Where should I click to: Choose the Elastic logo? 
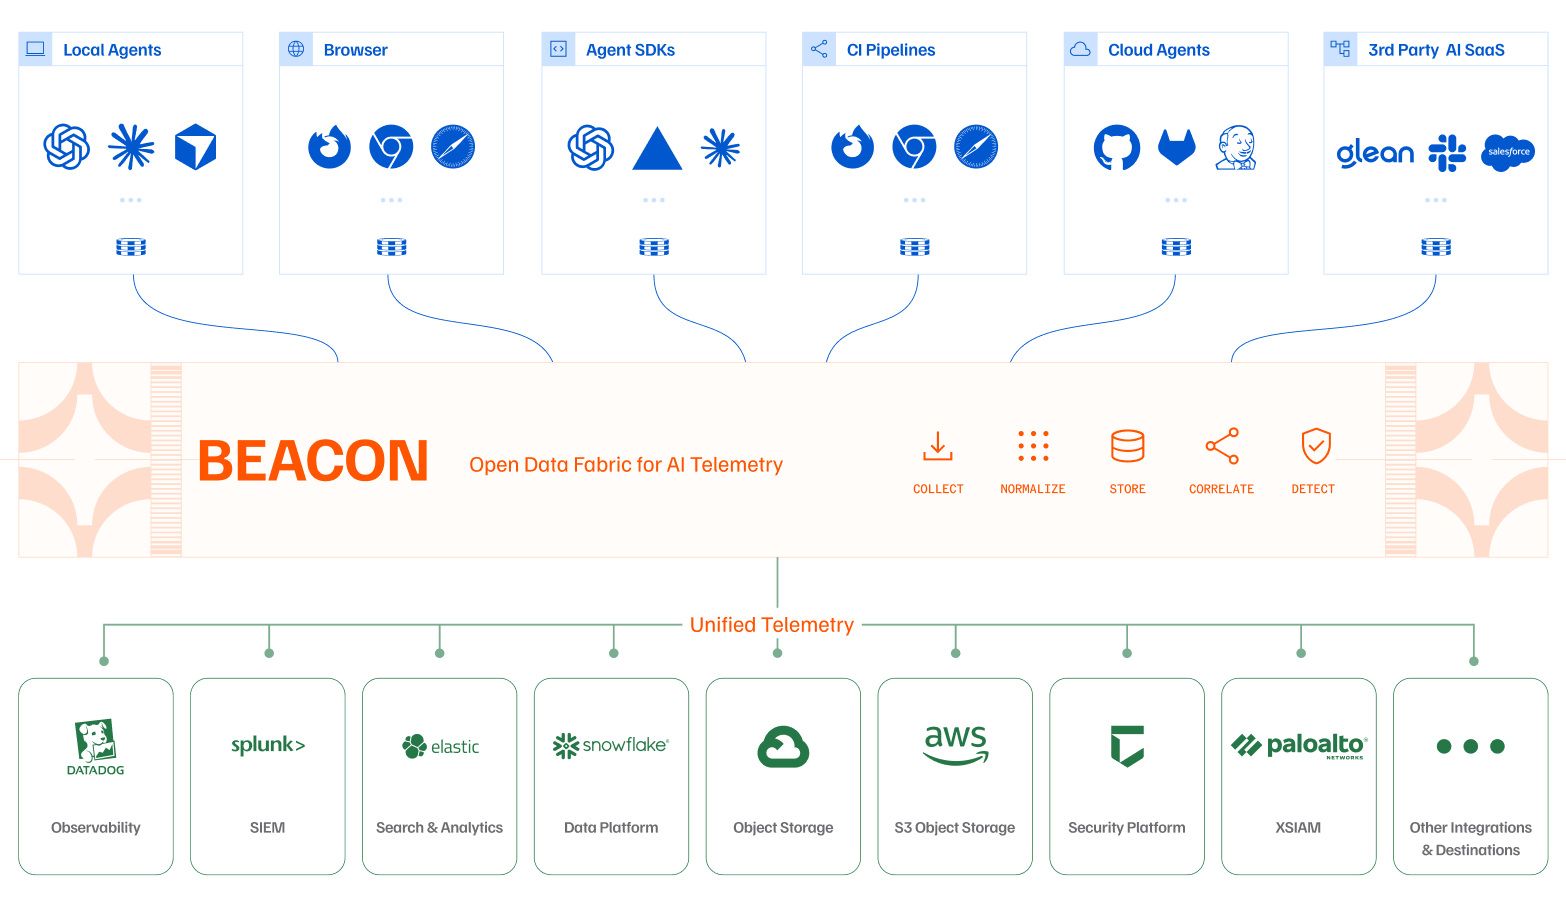click(x=441, y=746)
